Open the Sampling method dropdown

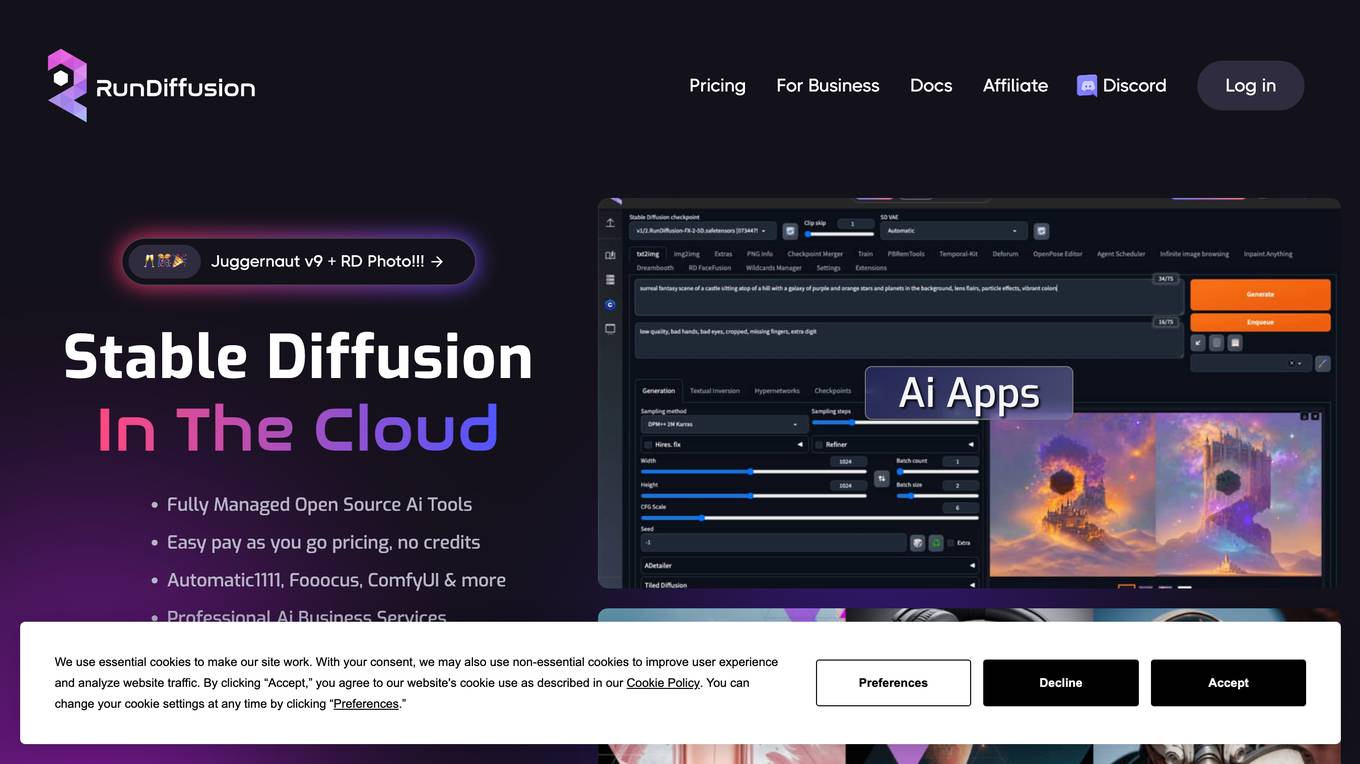click(725, 424)
